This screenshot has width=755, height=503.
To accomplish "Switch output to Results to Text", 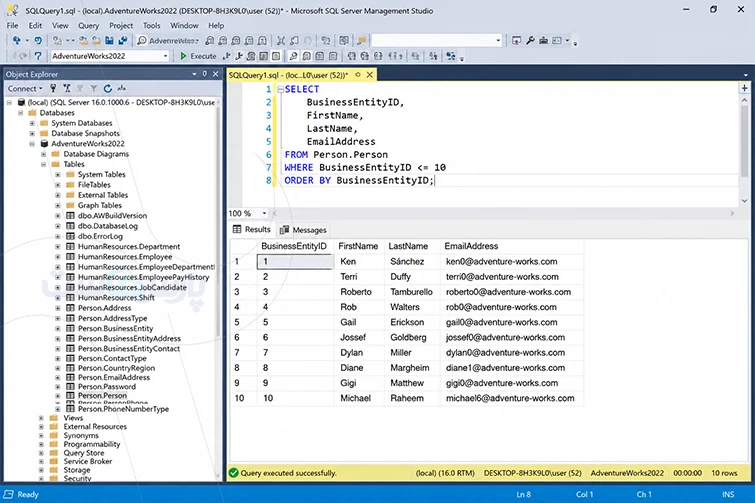I will click(x=351, y=56).
